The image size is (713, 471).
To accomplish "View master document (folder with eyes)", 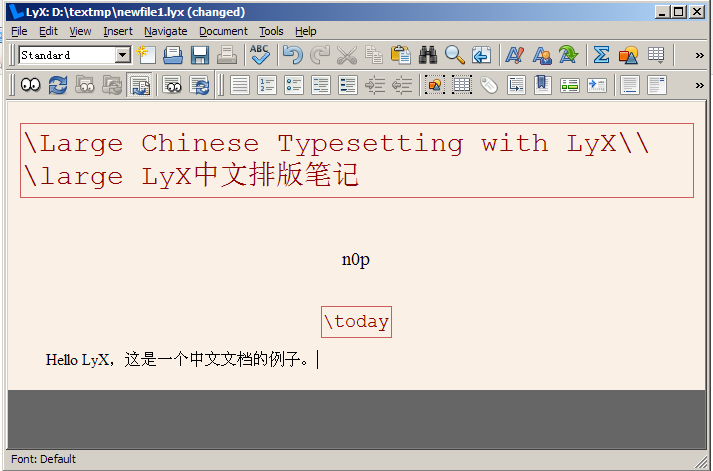I will 85,85.
